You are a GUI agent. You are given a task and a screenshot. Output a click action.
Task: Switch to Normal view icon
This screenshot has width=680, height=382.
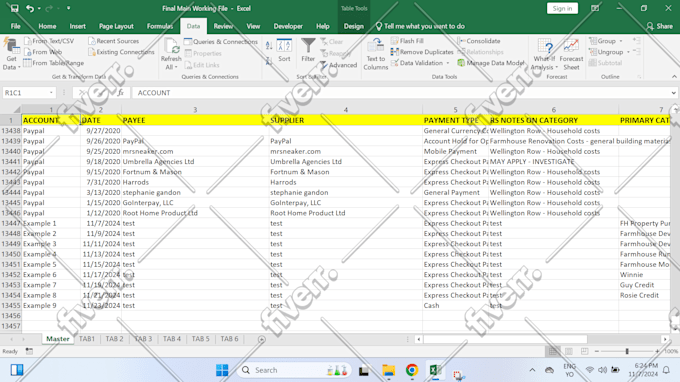point(553,351)
